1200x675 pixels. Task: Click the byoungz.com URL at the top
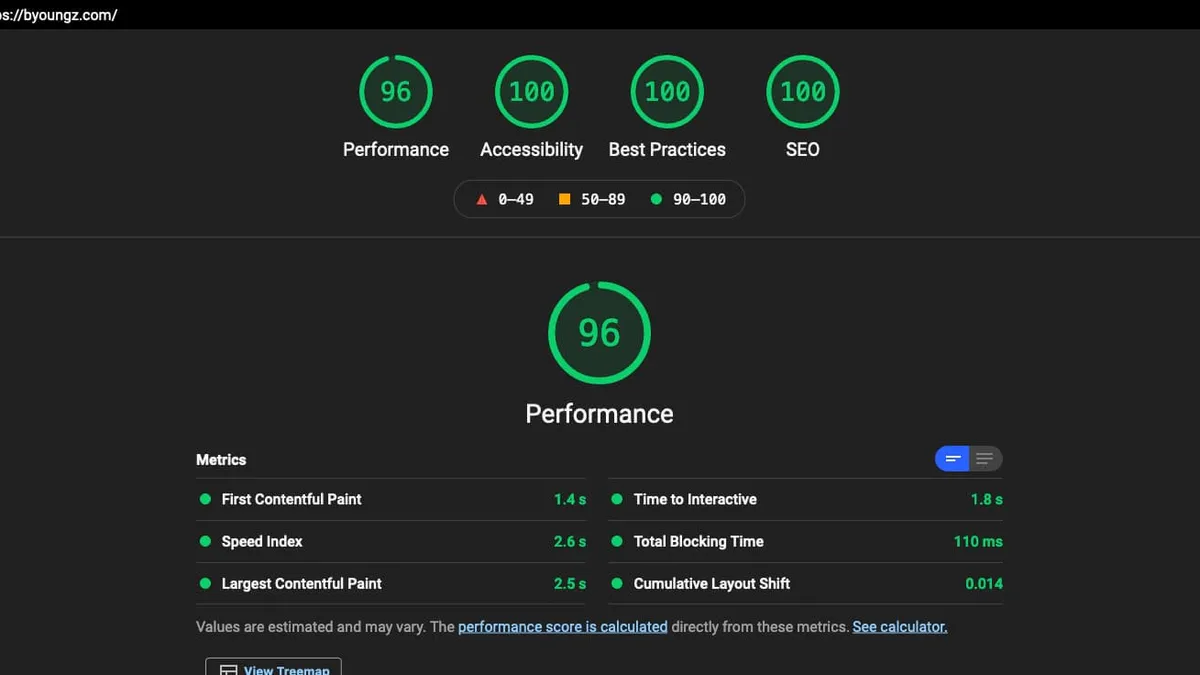tap(59, 16)
